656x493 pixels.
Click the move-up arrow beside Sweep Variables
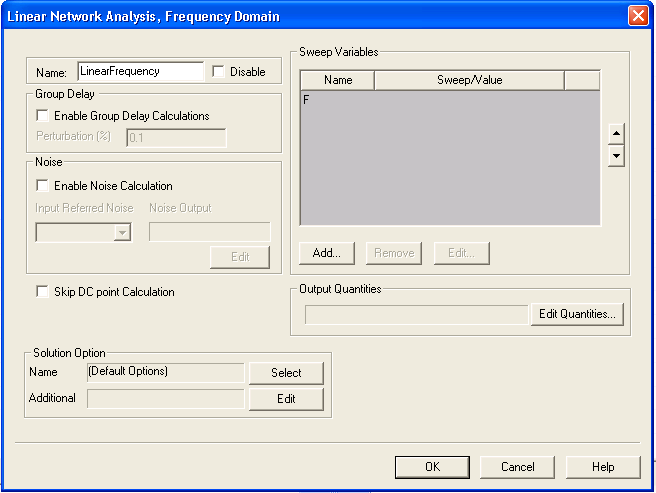click(616, 134)
